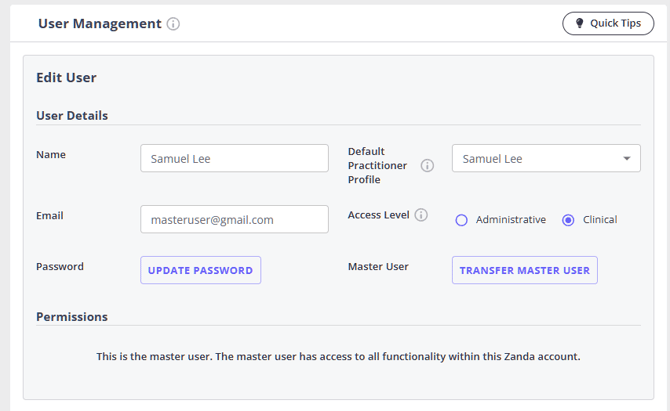Click the Edit User heading
Screen dimensions: 670x411
66,77
